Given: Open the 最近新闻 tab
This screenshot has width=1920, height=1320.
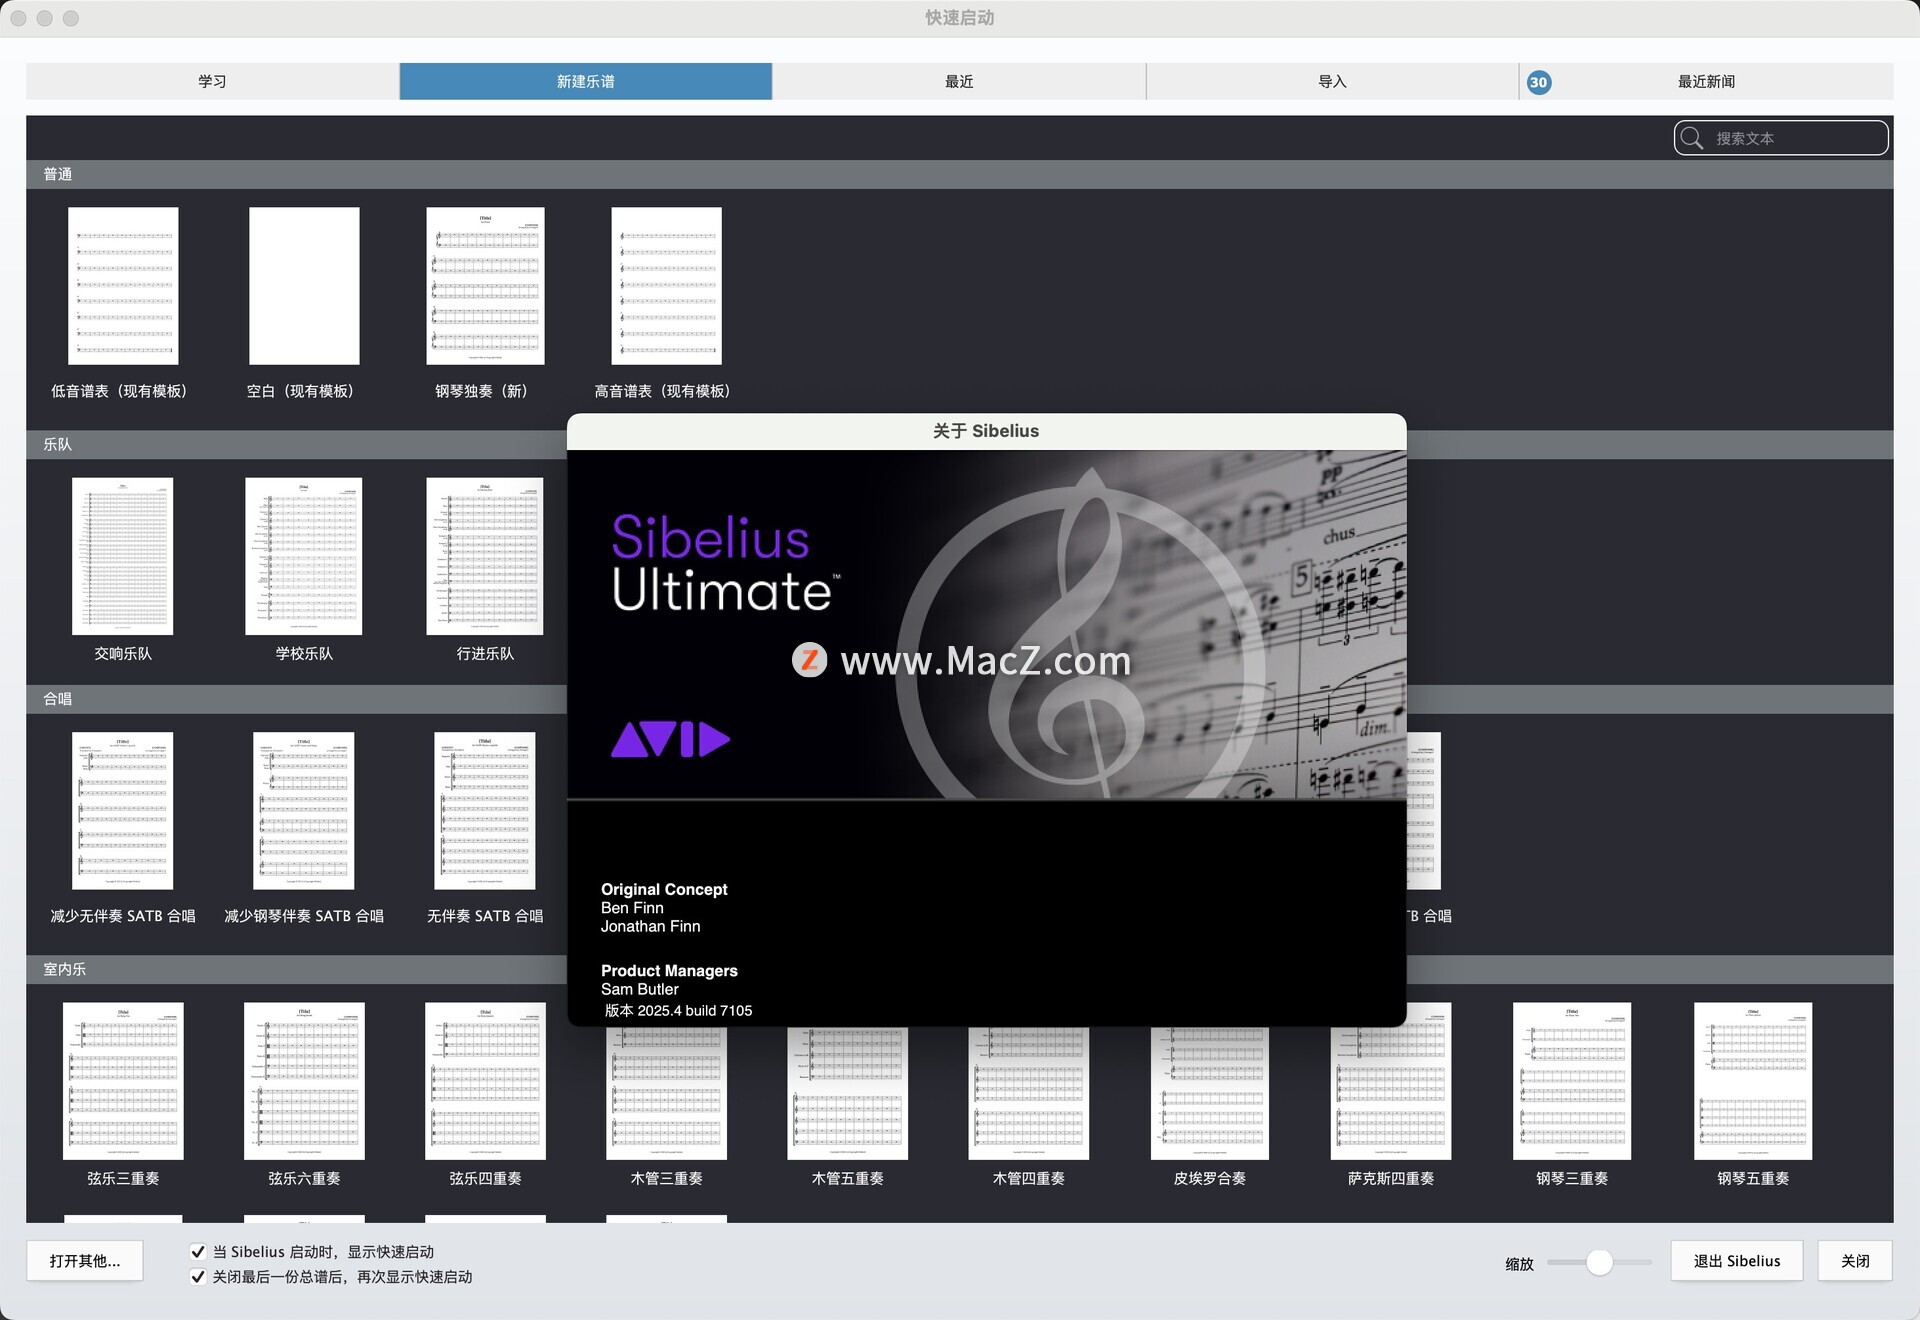Looking at the screenshot, I should point(1706,81).
